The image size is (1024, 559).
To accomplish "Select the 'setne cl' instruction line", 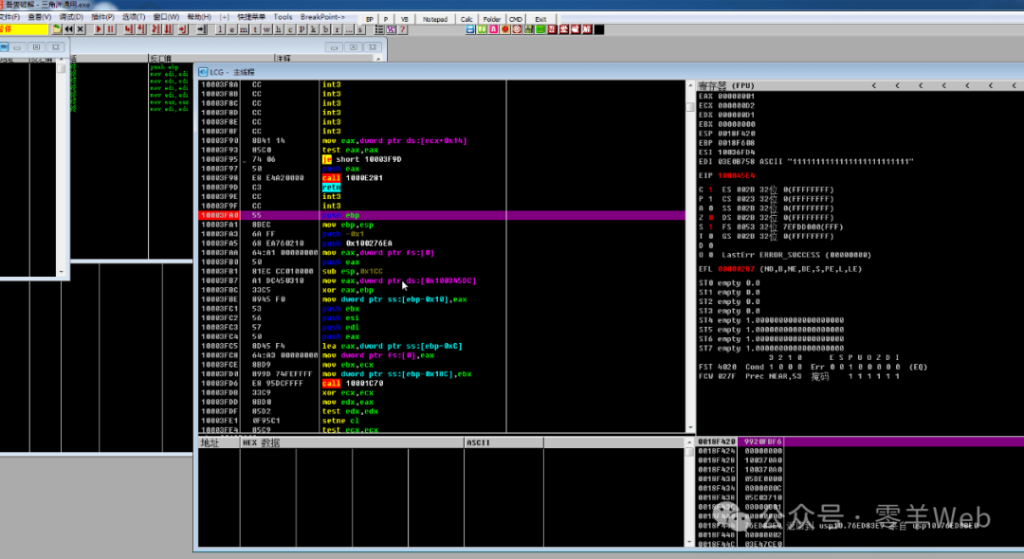I will coord(441,421).
